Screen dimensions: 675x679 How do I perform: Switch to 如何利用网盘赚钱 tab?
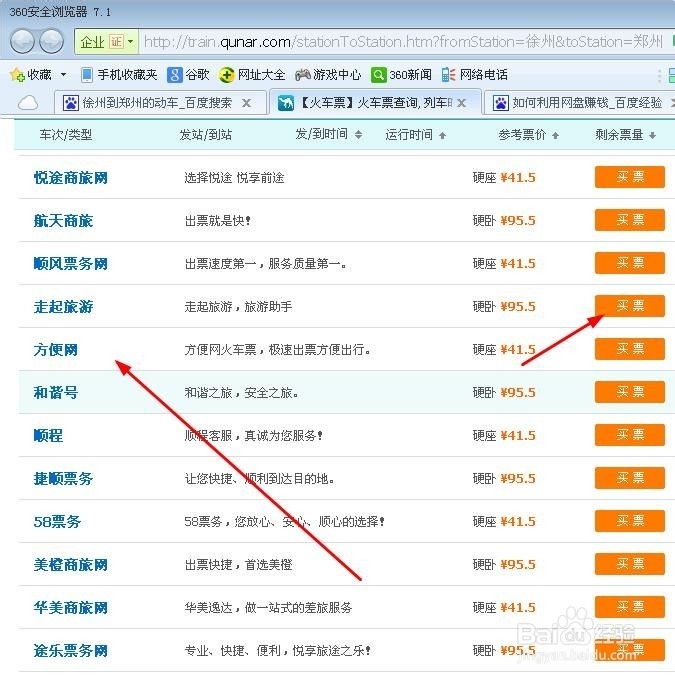[580, 103]
